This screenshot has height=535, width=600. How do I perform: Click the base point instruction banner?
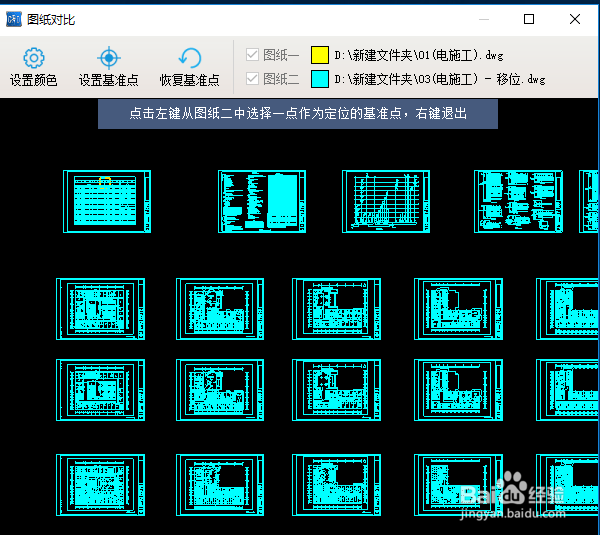tap(298, 114)
